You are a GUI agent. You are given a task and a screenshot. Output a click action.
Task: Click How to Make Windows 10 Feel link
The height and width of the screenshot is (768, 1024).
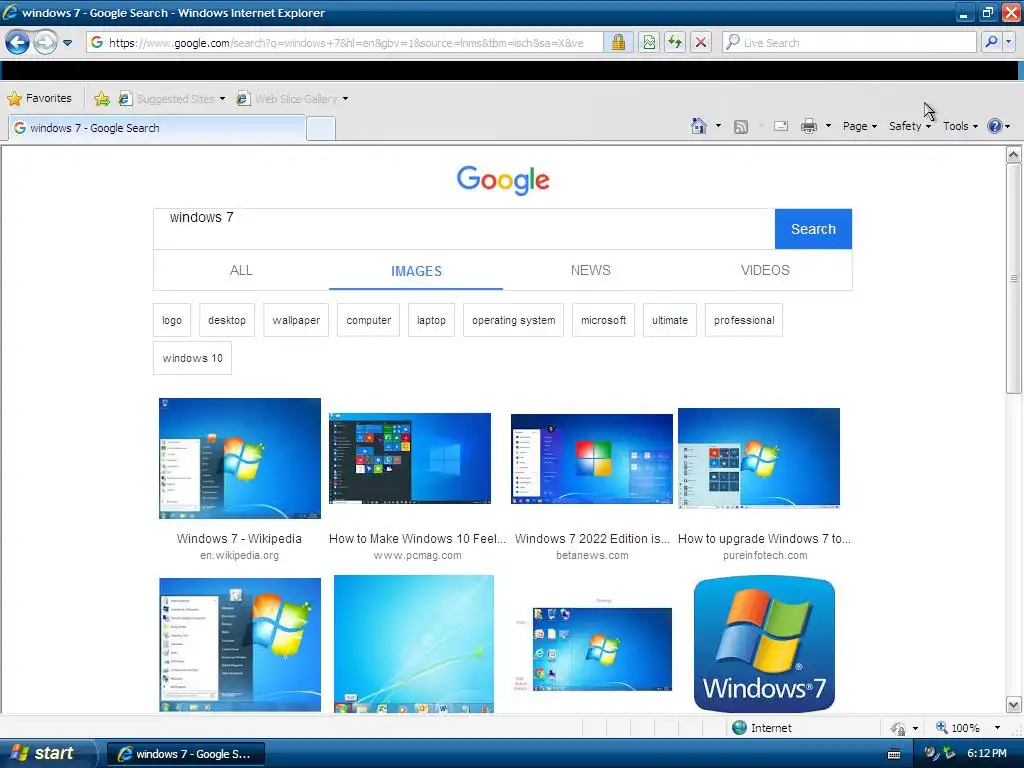(417, 539)
